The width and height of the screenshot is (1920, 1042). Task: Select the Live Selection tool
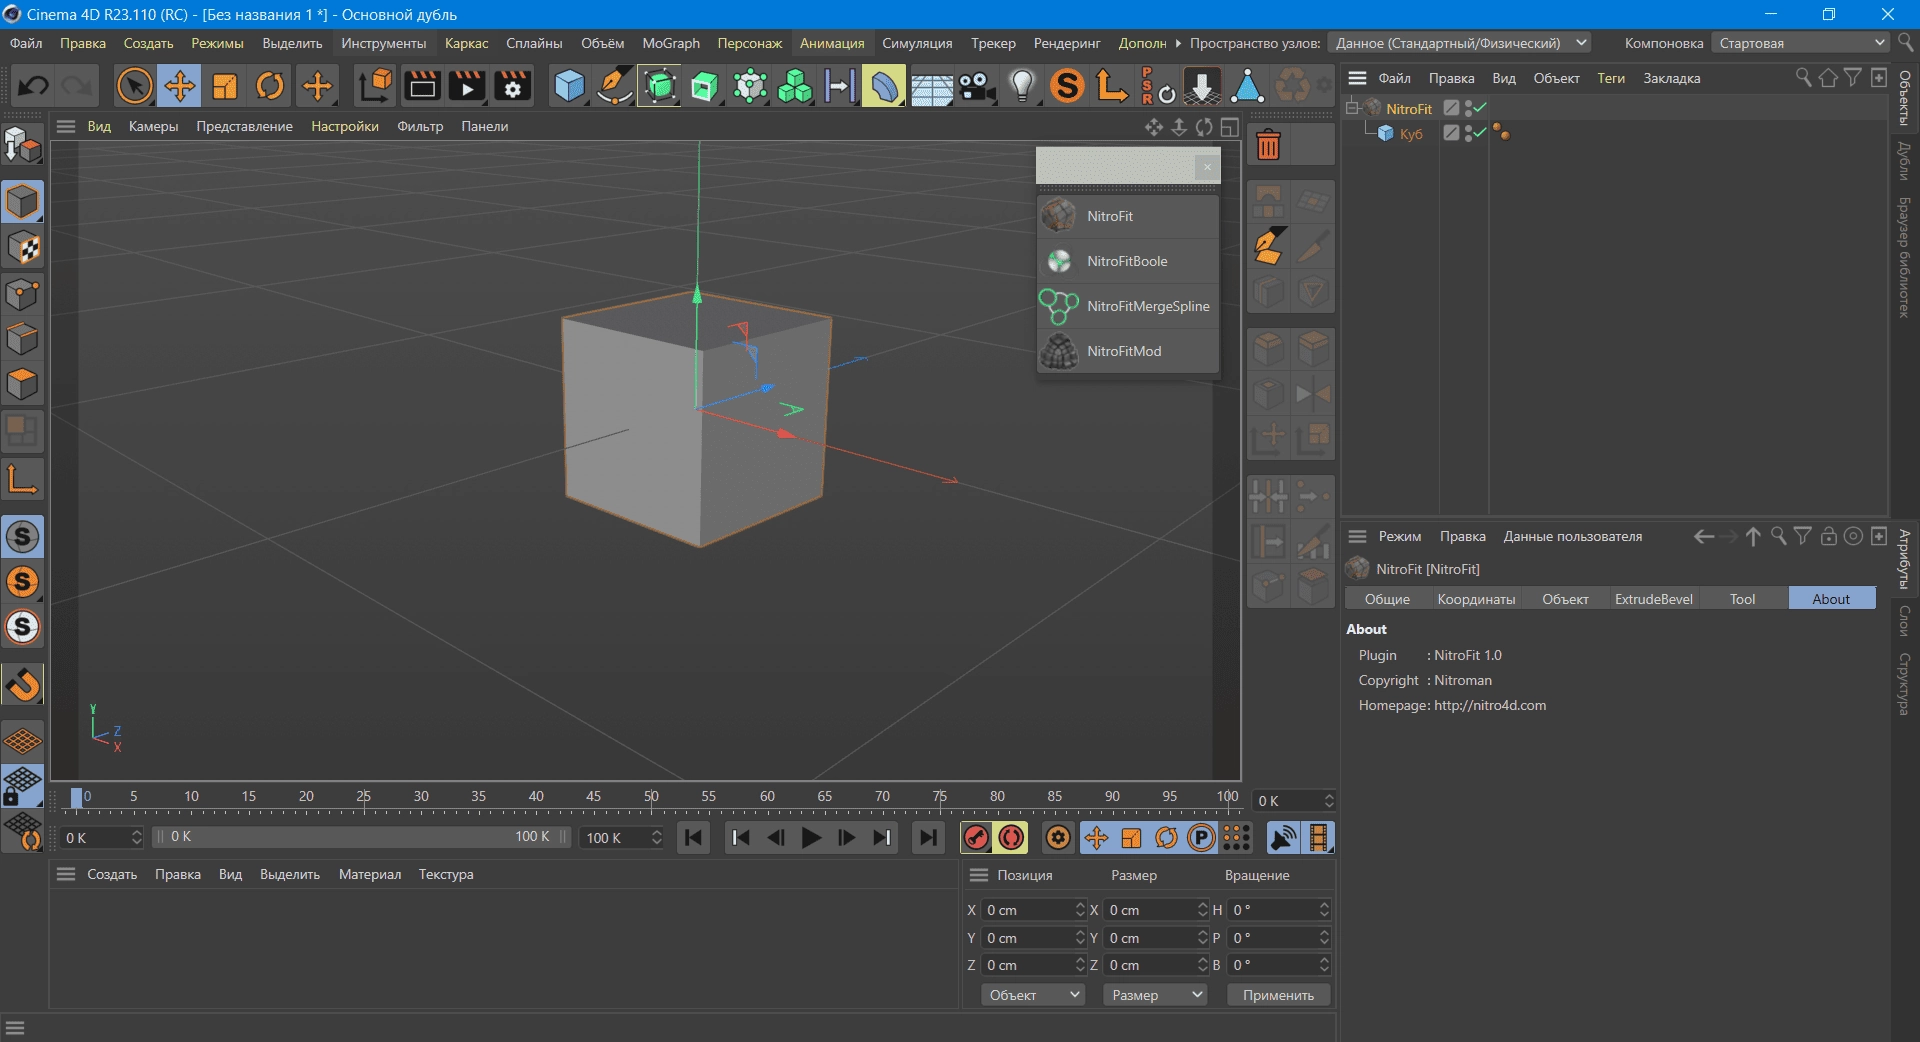tap(135, 86)
